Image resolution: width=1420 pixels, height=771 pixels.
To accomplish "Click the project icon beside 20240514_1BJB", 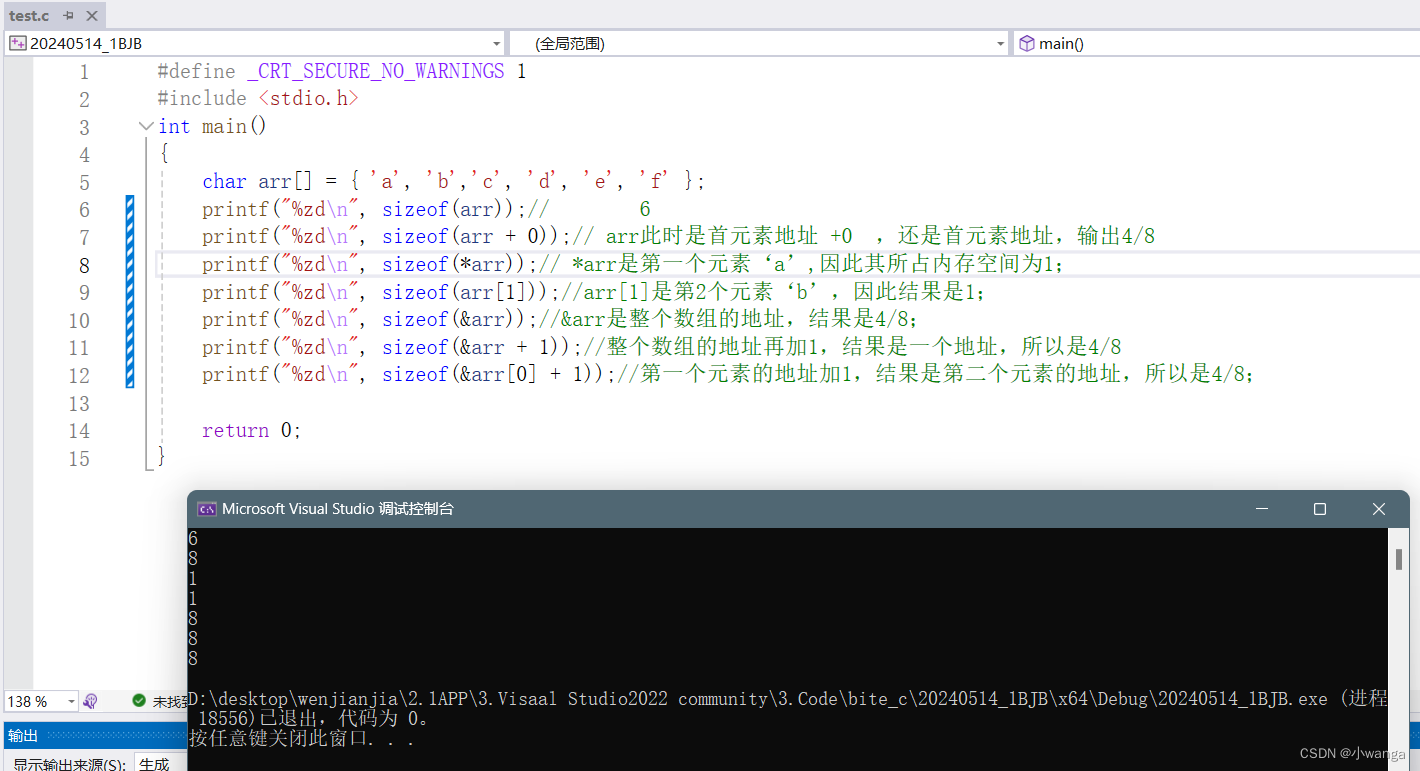I will coord(18,43).
